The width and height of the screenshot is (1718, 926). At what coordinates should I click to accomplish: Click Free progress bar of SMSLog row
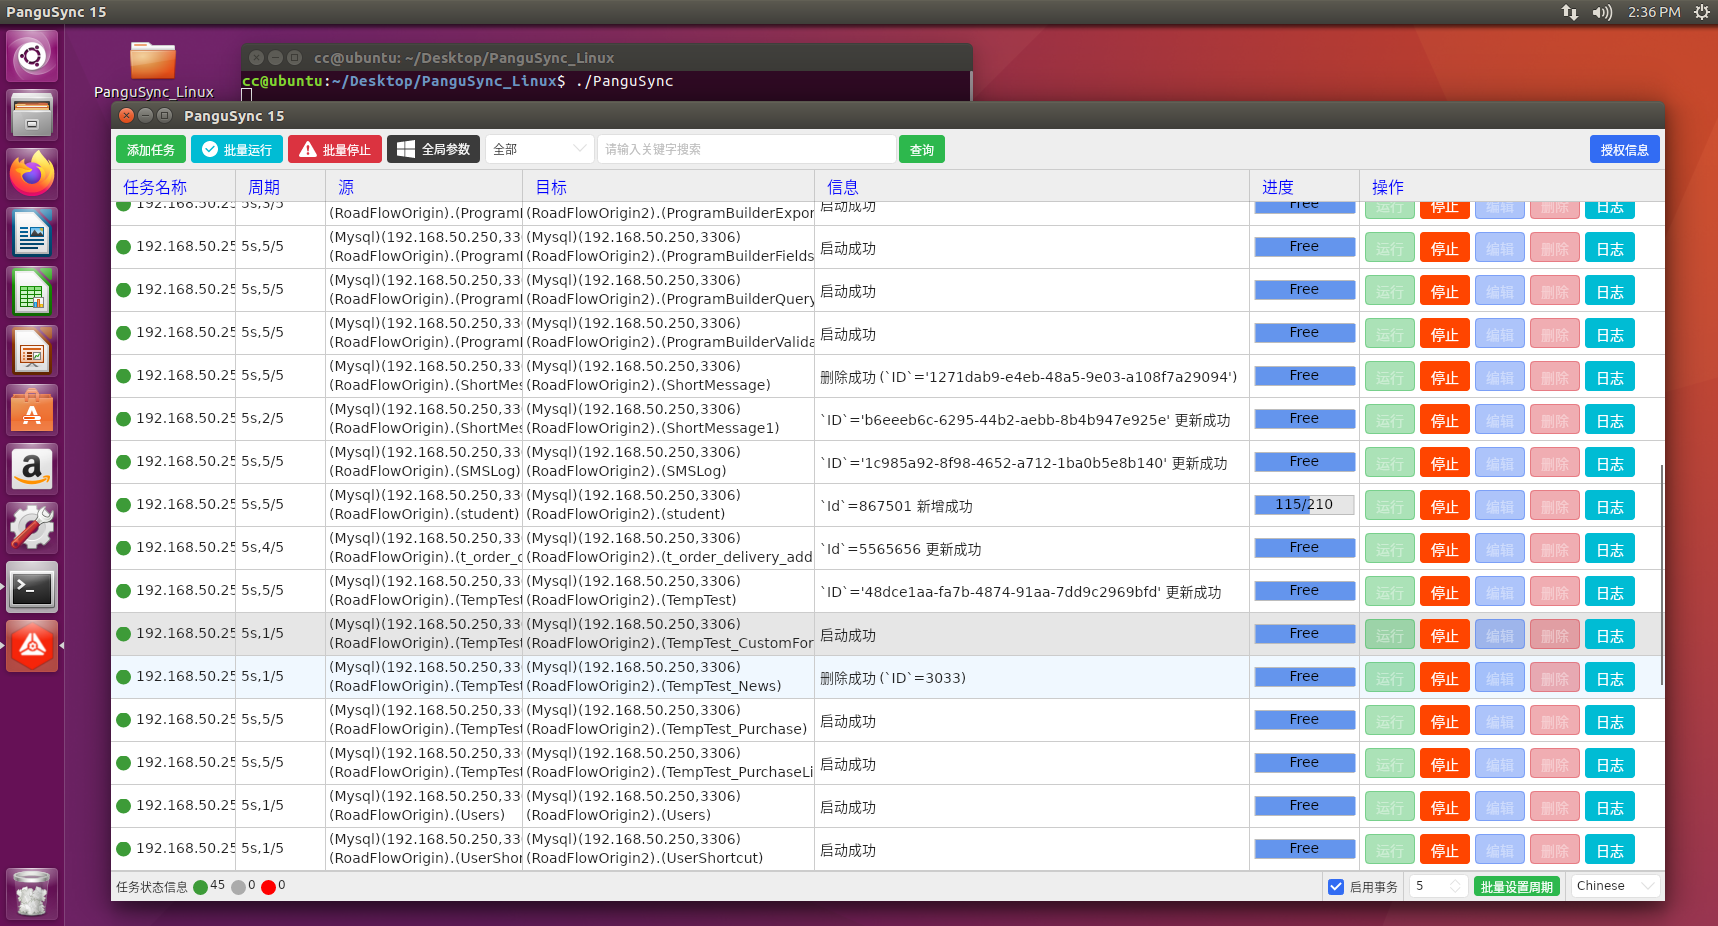click(1305, 462)
